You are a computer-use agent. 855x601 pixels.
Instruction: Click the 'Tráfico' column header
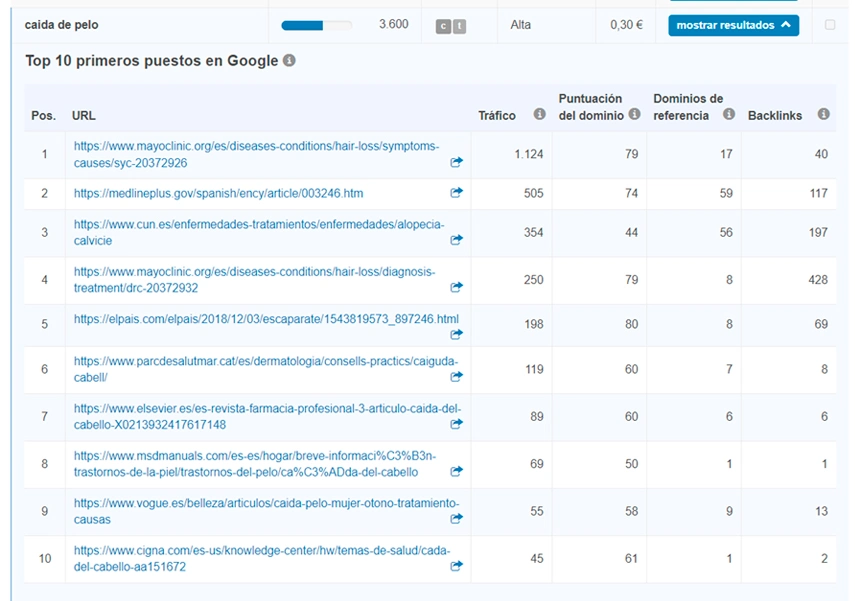[x=497, y=116]
